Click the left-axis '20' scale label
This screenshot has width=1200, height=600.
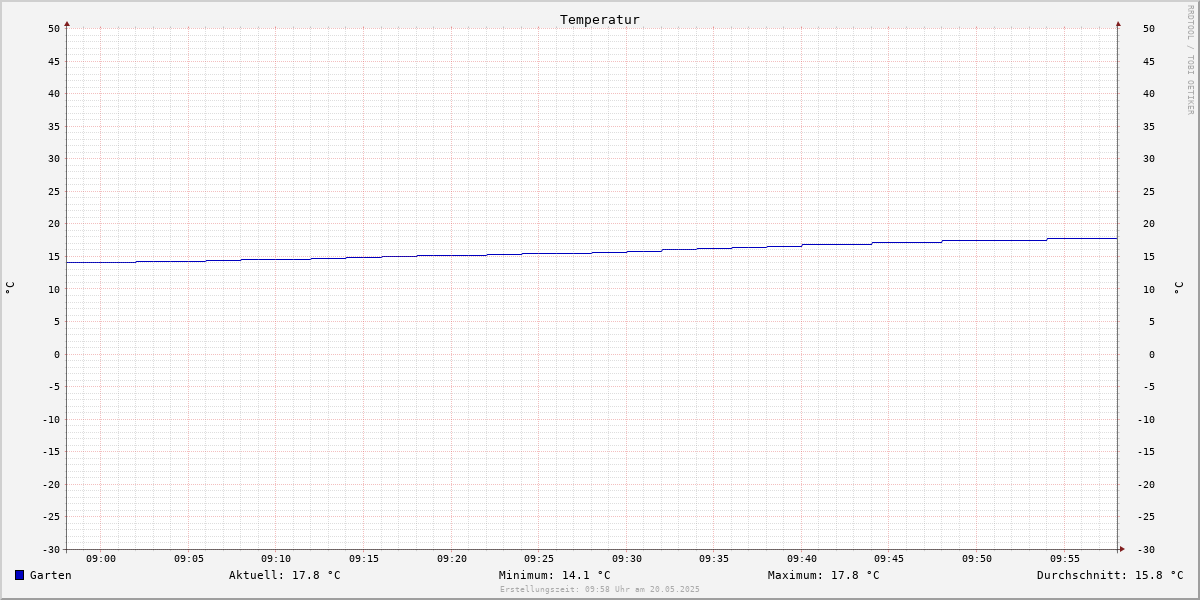click(54, 224)
